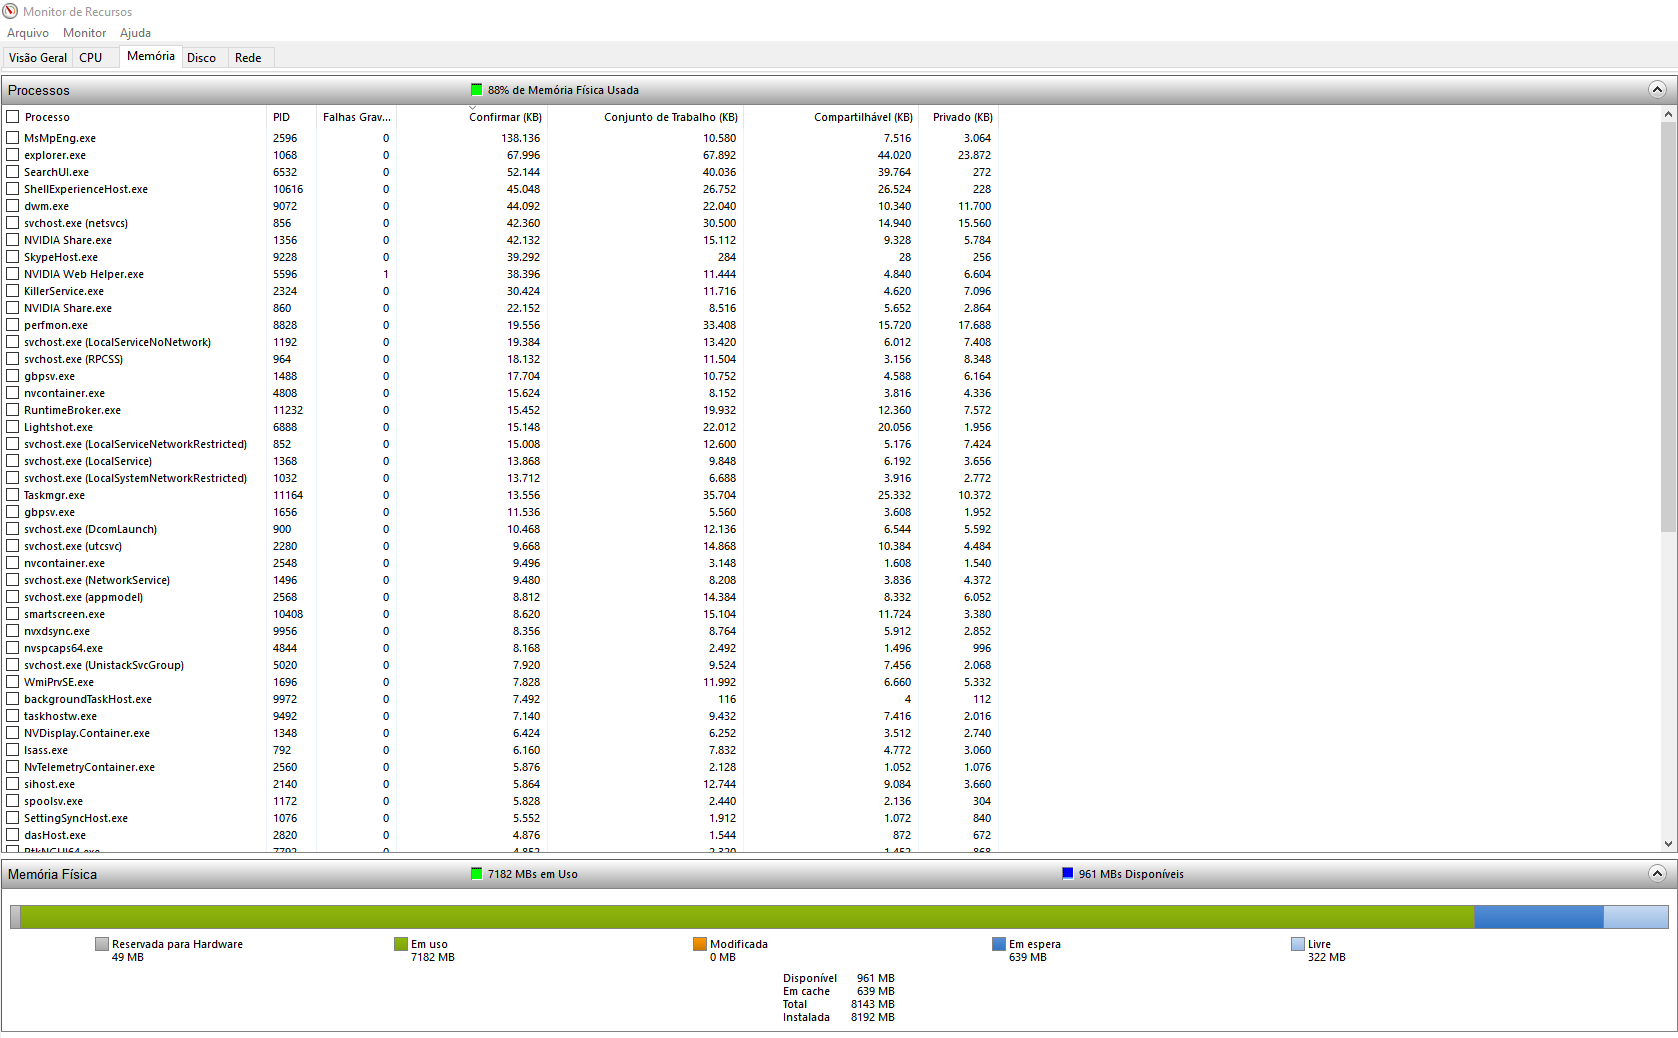Click the green 88% memory usage indicator
This screenshot has width=1678, height=1038.
coord(476,90)
